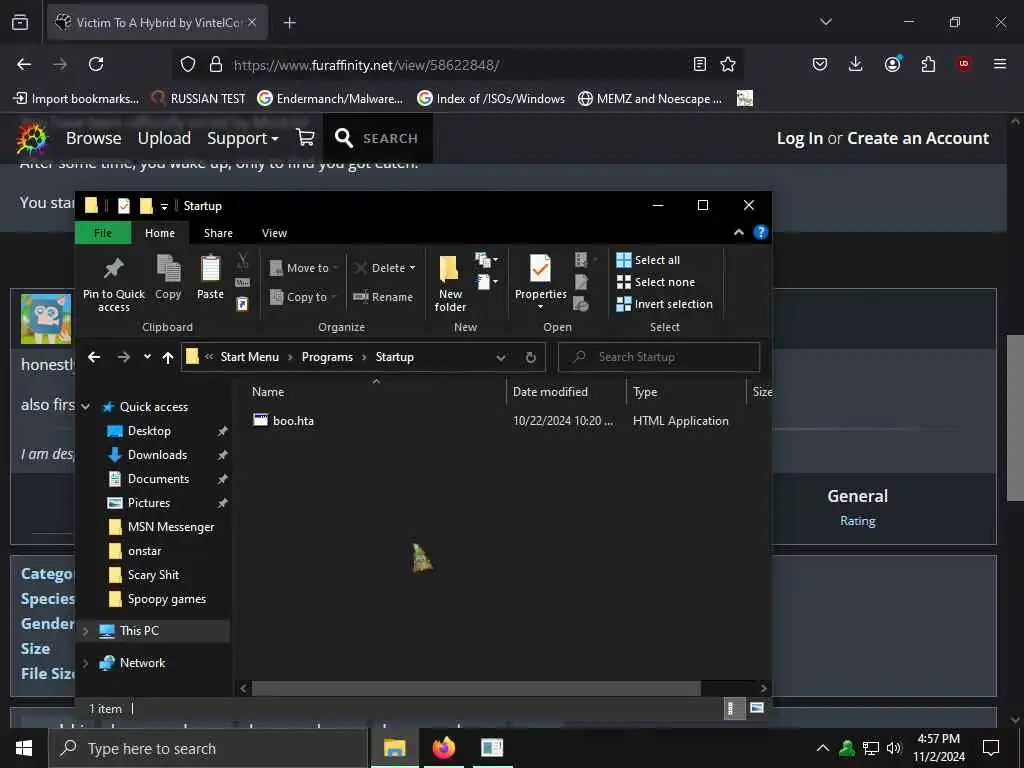Screen dimensions: 1024x768
Task: Go back in File Explorer
Action: click(x=94, y=357)
